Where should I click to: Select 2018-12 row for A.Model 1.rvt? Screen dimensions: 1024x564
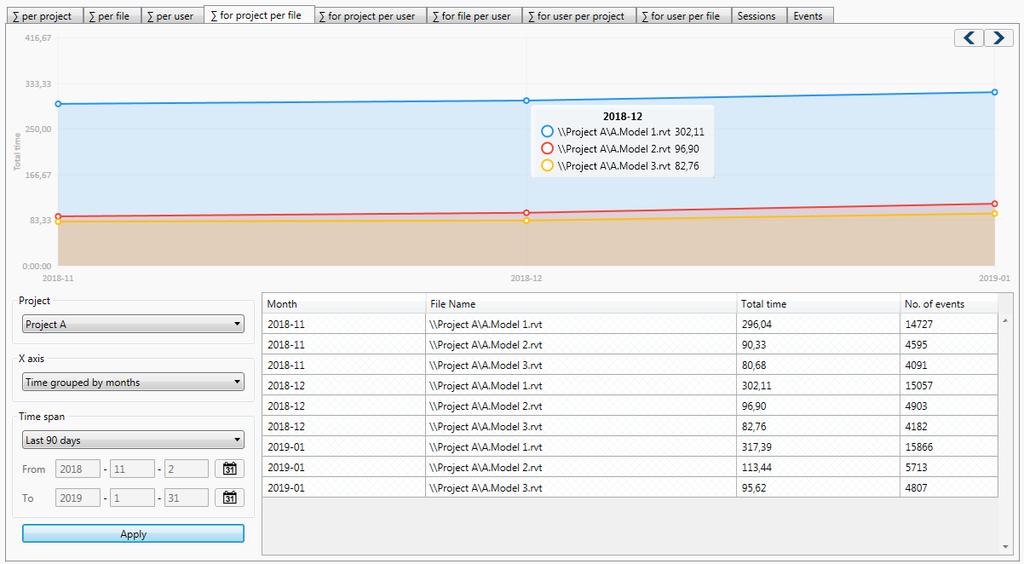click(630, 385)
